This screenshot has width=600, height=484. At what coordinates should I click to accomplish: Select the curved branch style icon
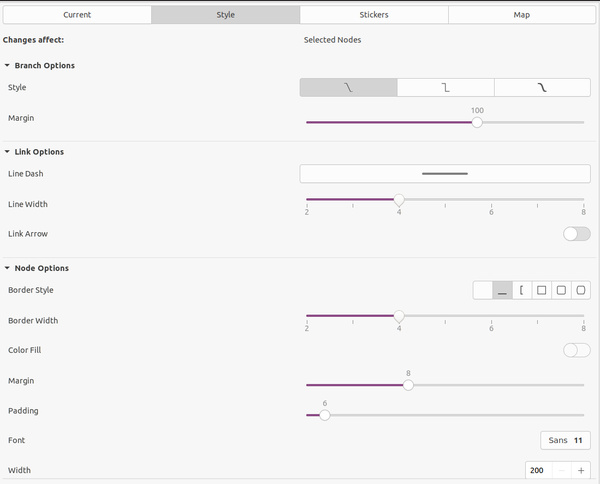click(542, 88)
